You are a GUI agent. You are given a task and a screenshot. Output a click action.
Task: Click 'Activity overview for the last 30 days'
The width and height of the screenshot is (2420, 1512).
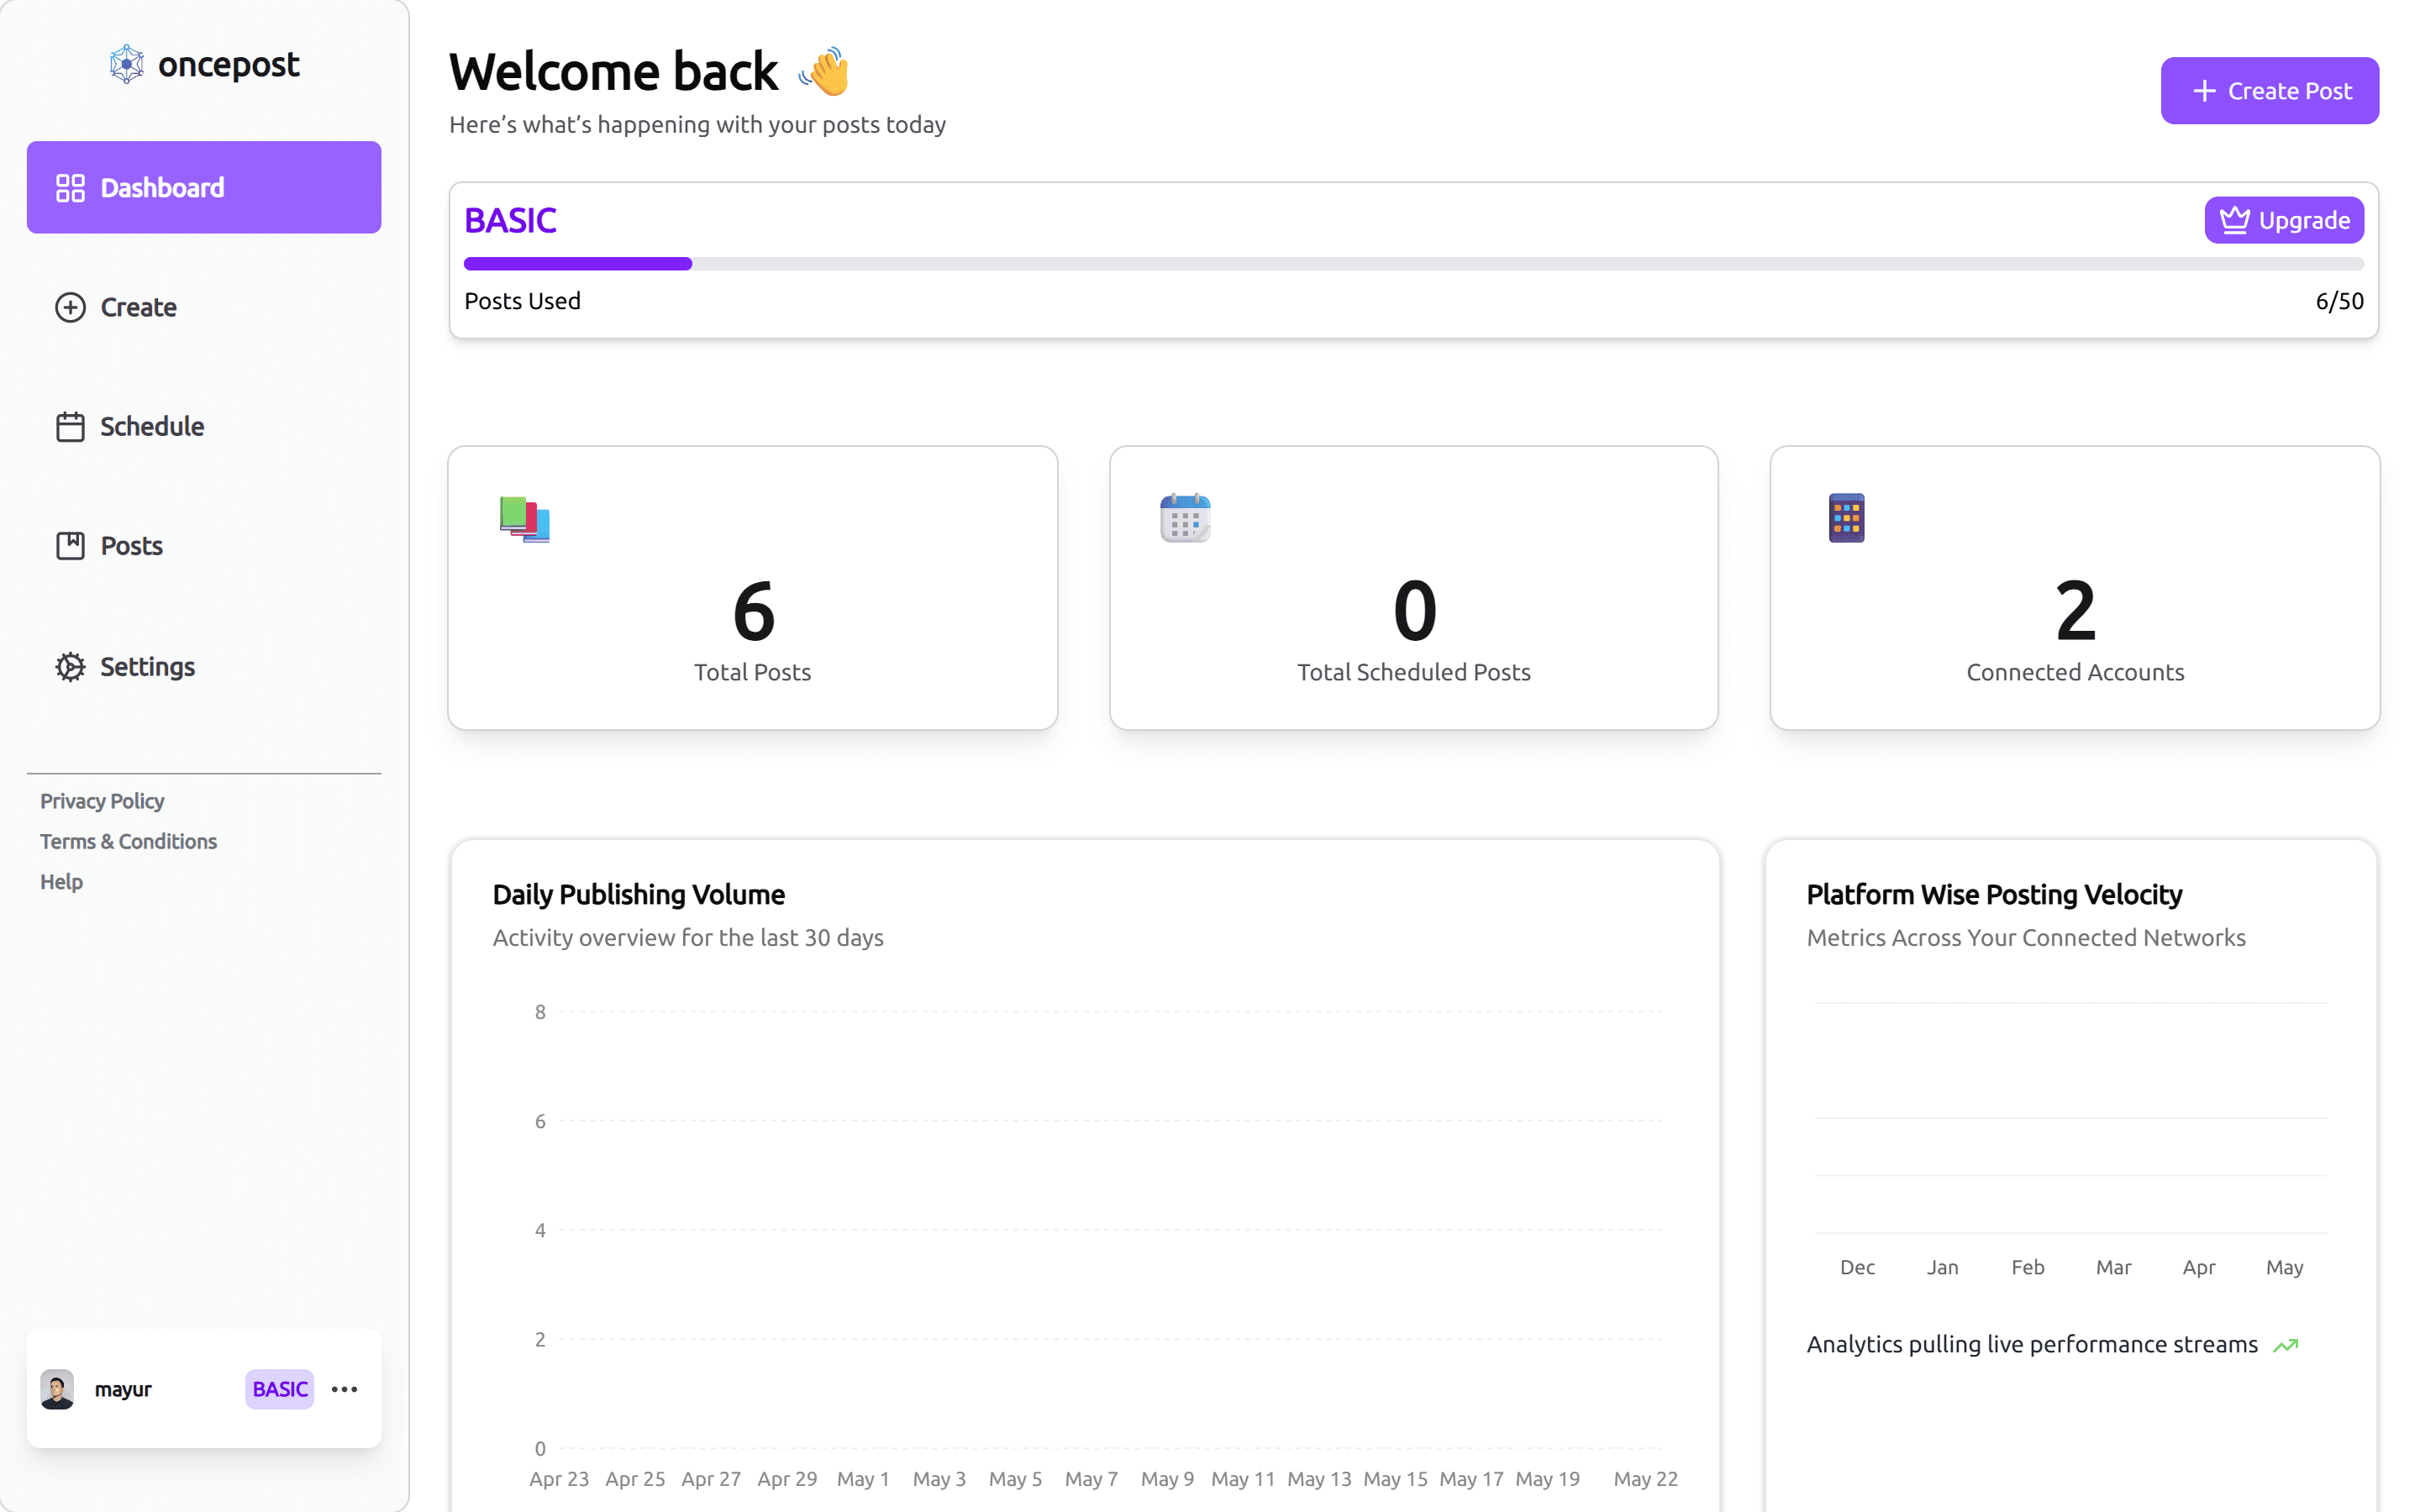click(x=688, y=938)
